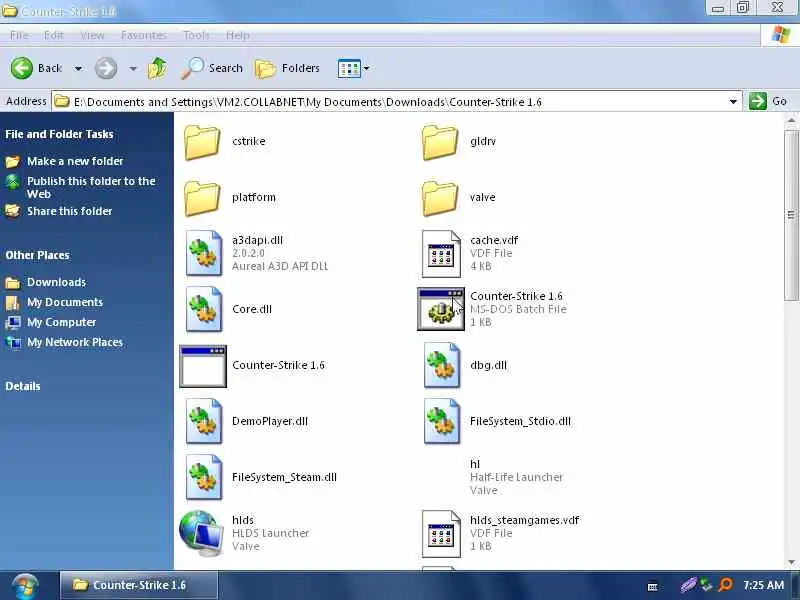
Task: Open the Tools menu
Action: click(x=196, y=35)
